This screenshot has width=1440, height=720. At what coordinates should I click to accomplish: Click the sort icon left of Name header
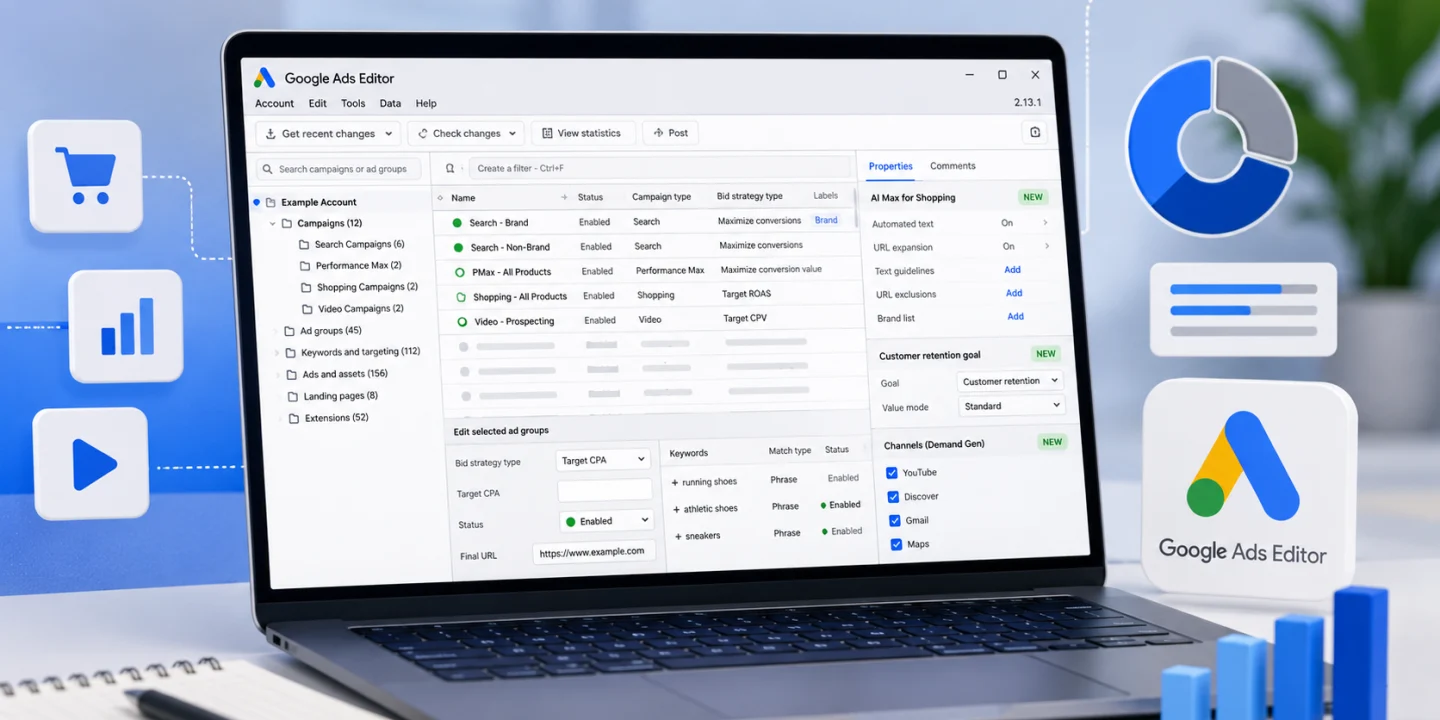[441, 198]
